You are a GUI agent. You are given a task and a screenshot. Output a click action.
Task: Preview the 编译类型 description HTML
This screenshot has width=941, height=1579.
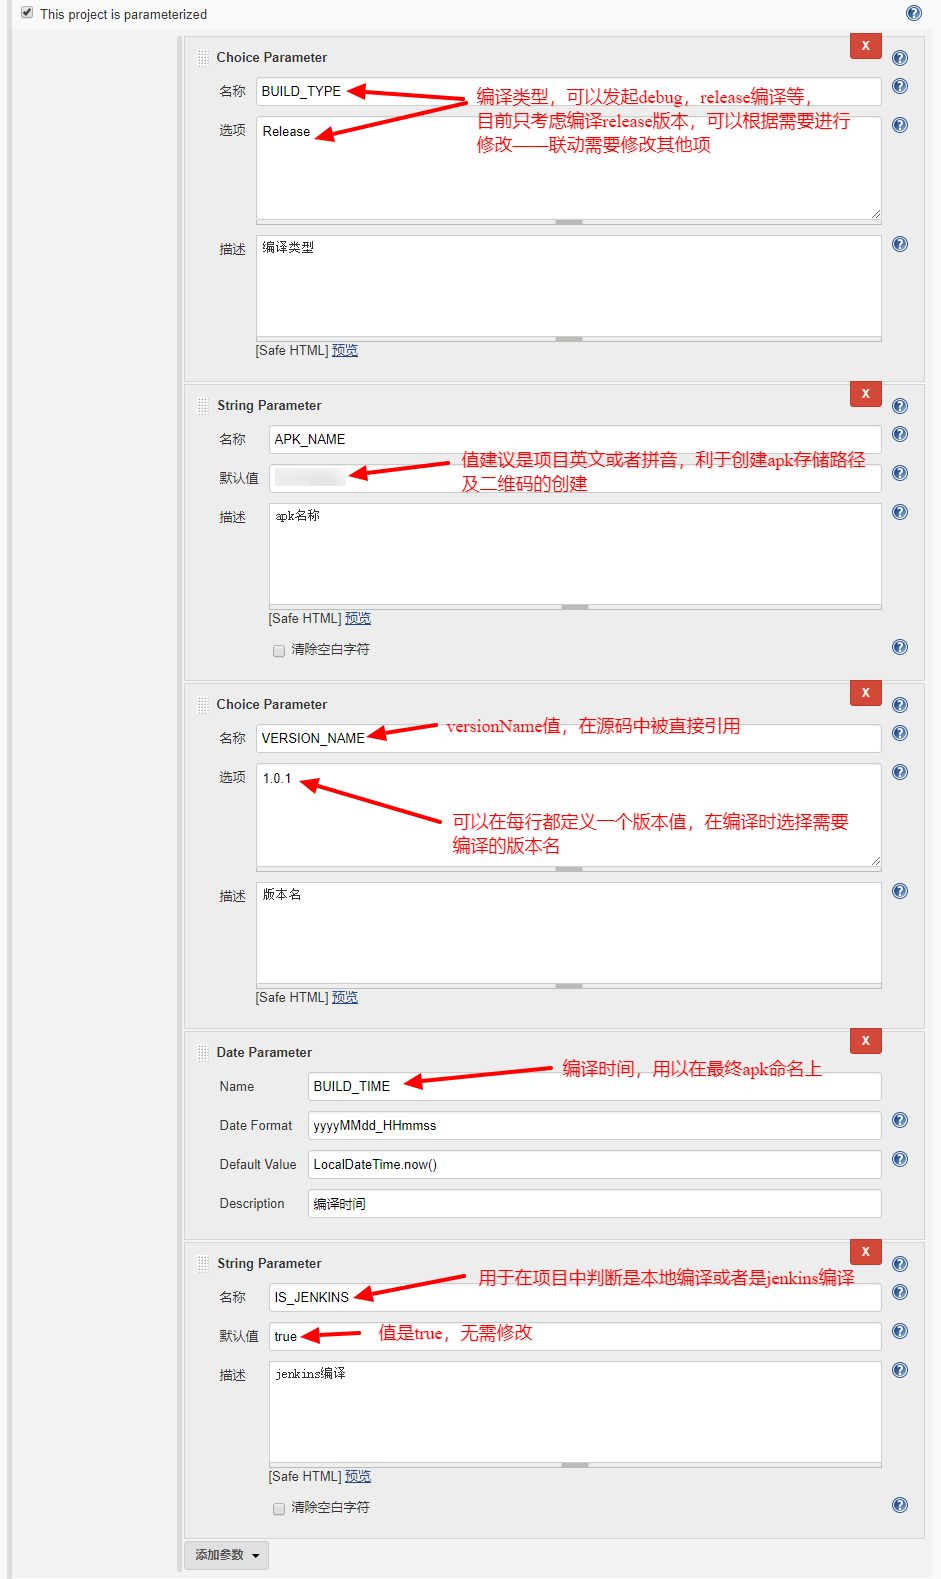tap(344, 350)
